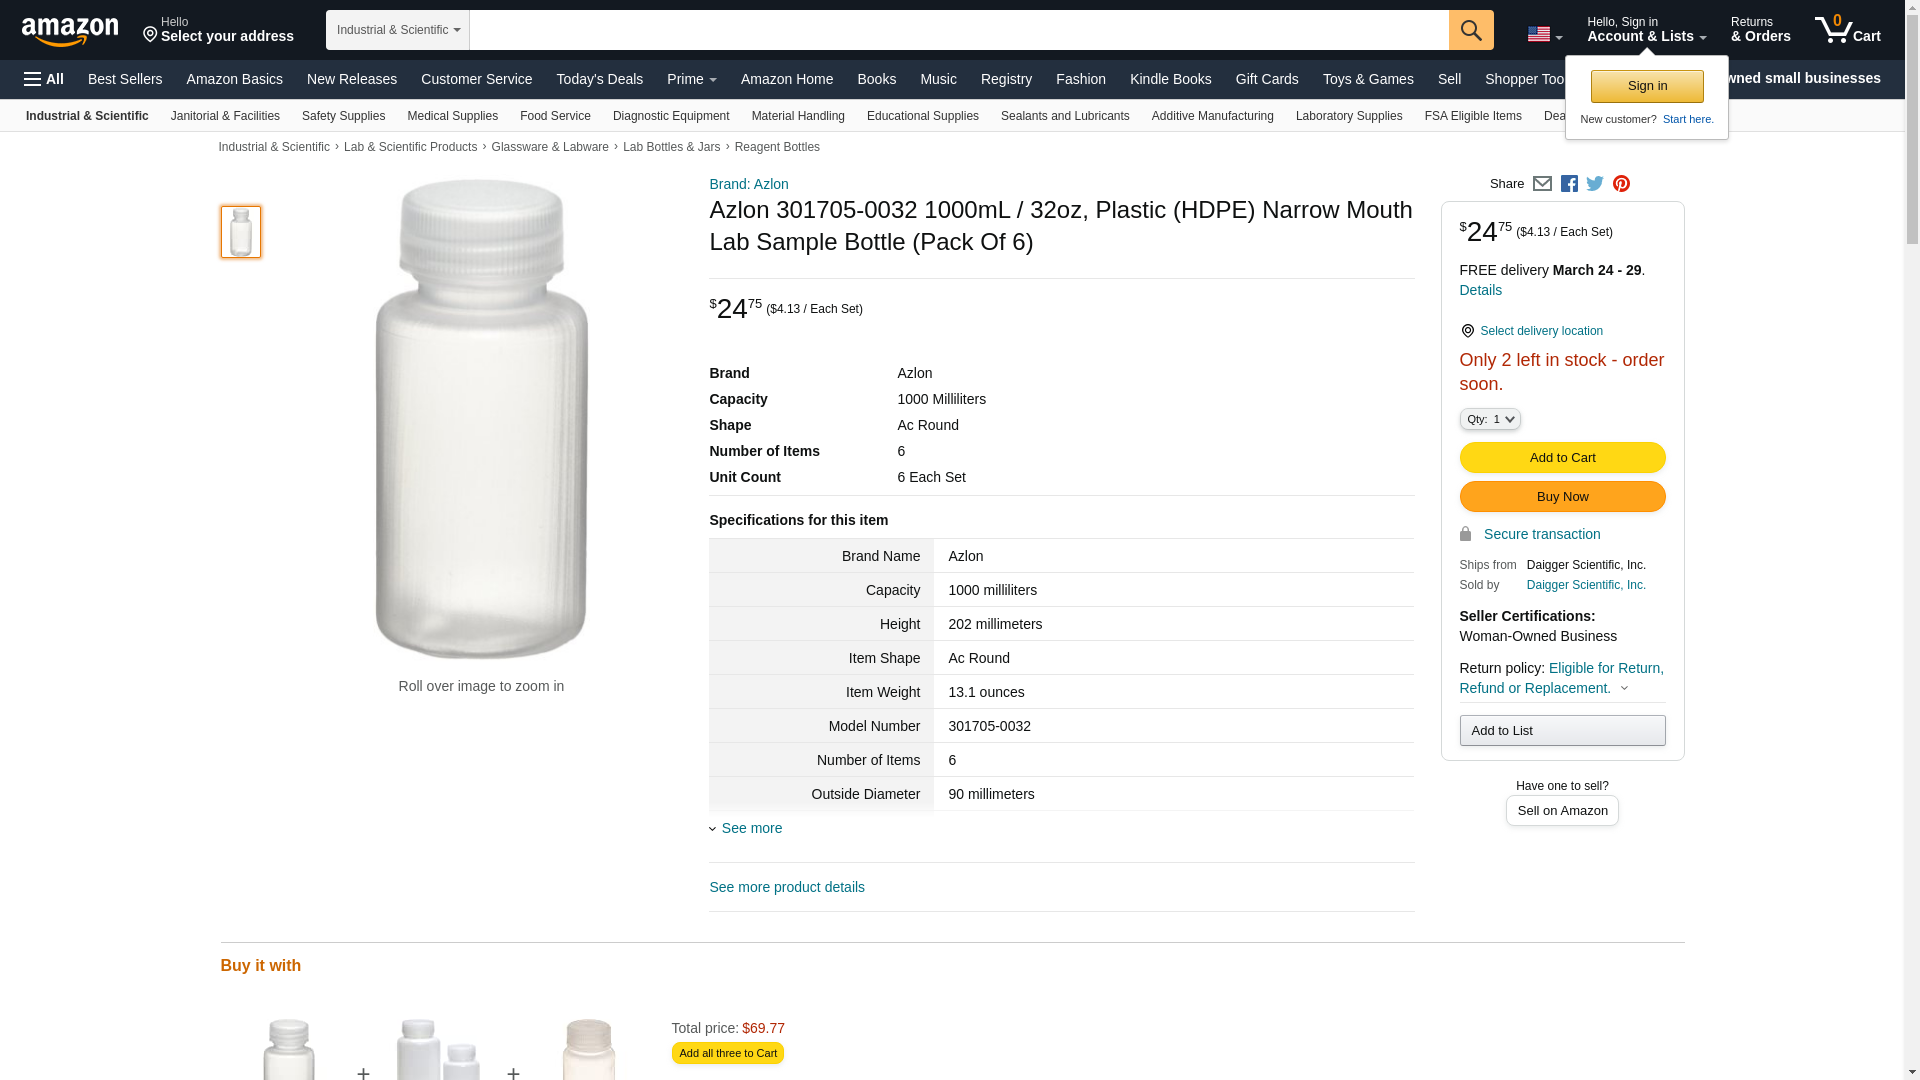1920x1080 pixels.
Task: Open the All hamburger menu
Action: tap(44, 79)
